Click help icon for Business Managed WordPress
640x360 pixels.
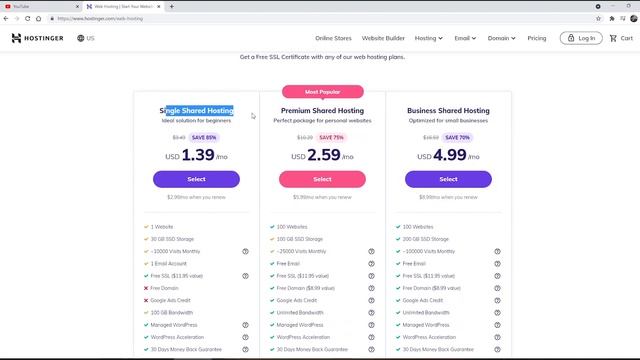pyautogui.click(x=497, y=325)
